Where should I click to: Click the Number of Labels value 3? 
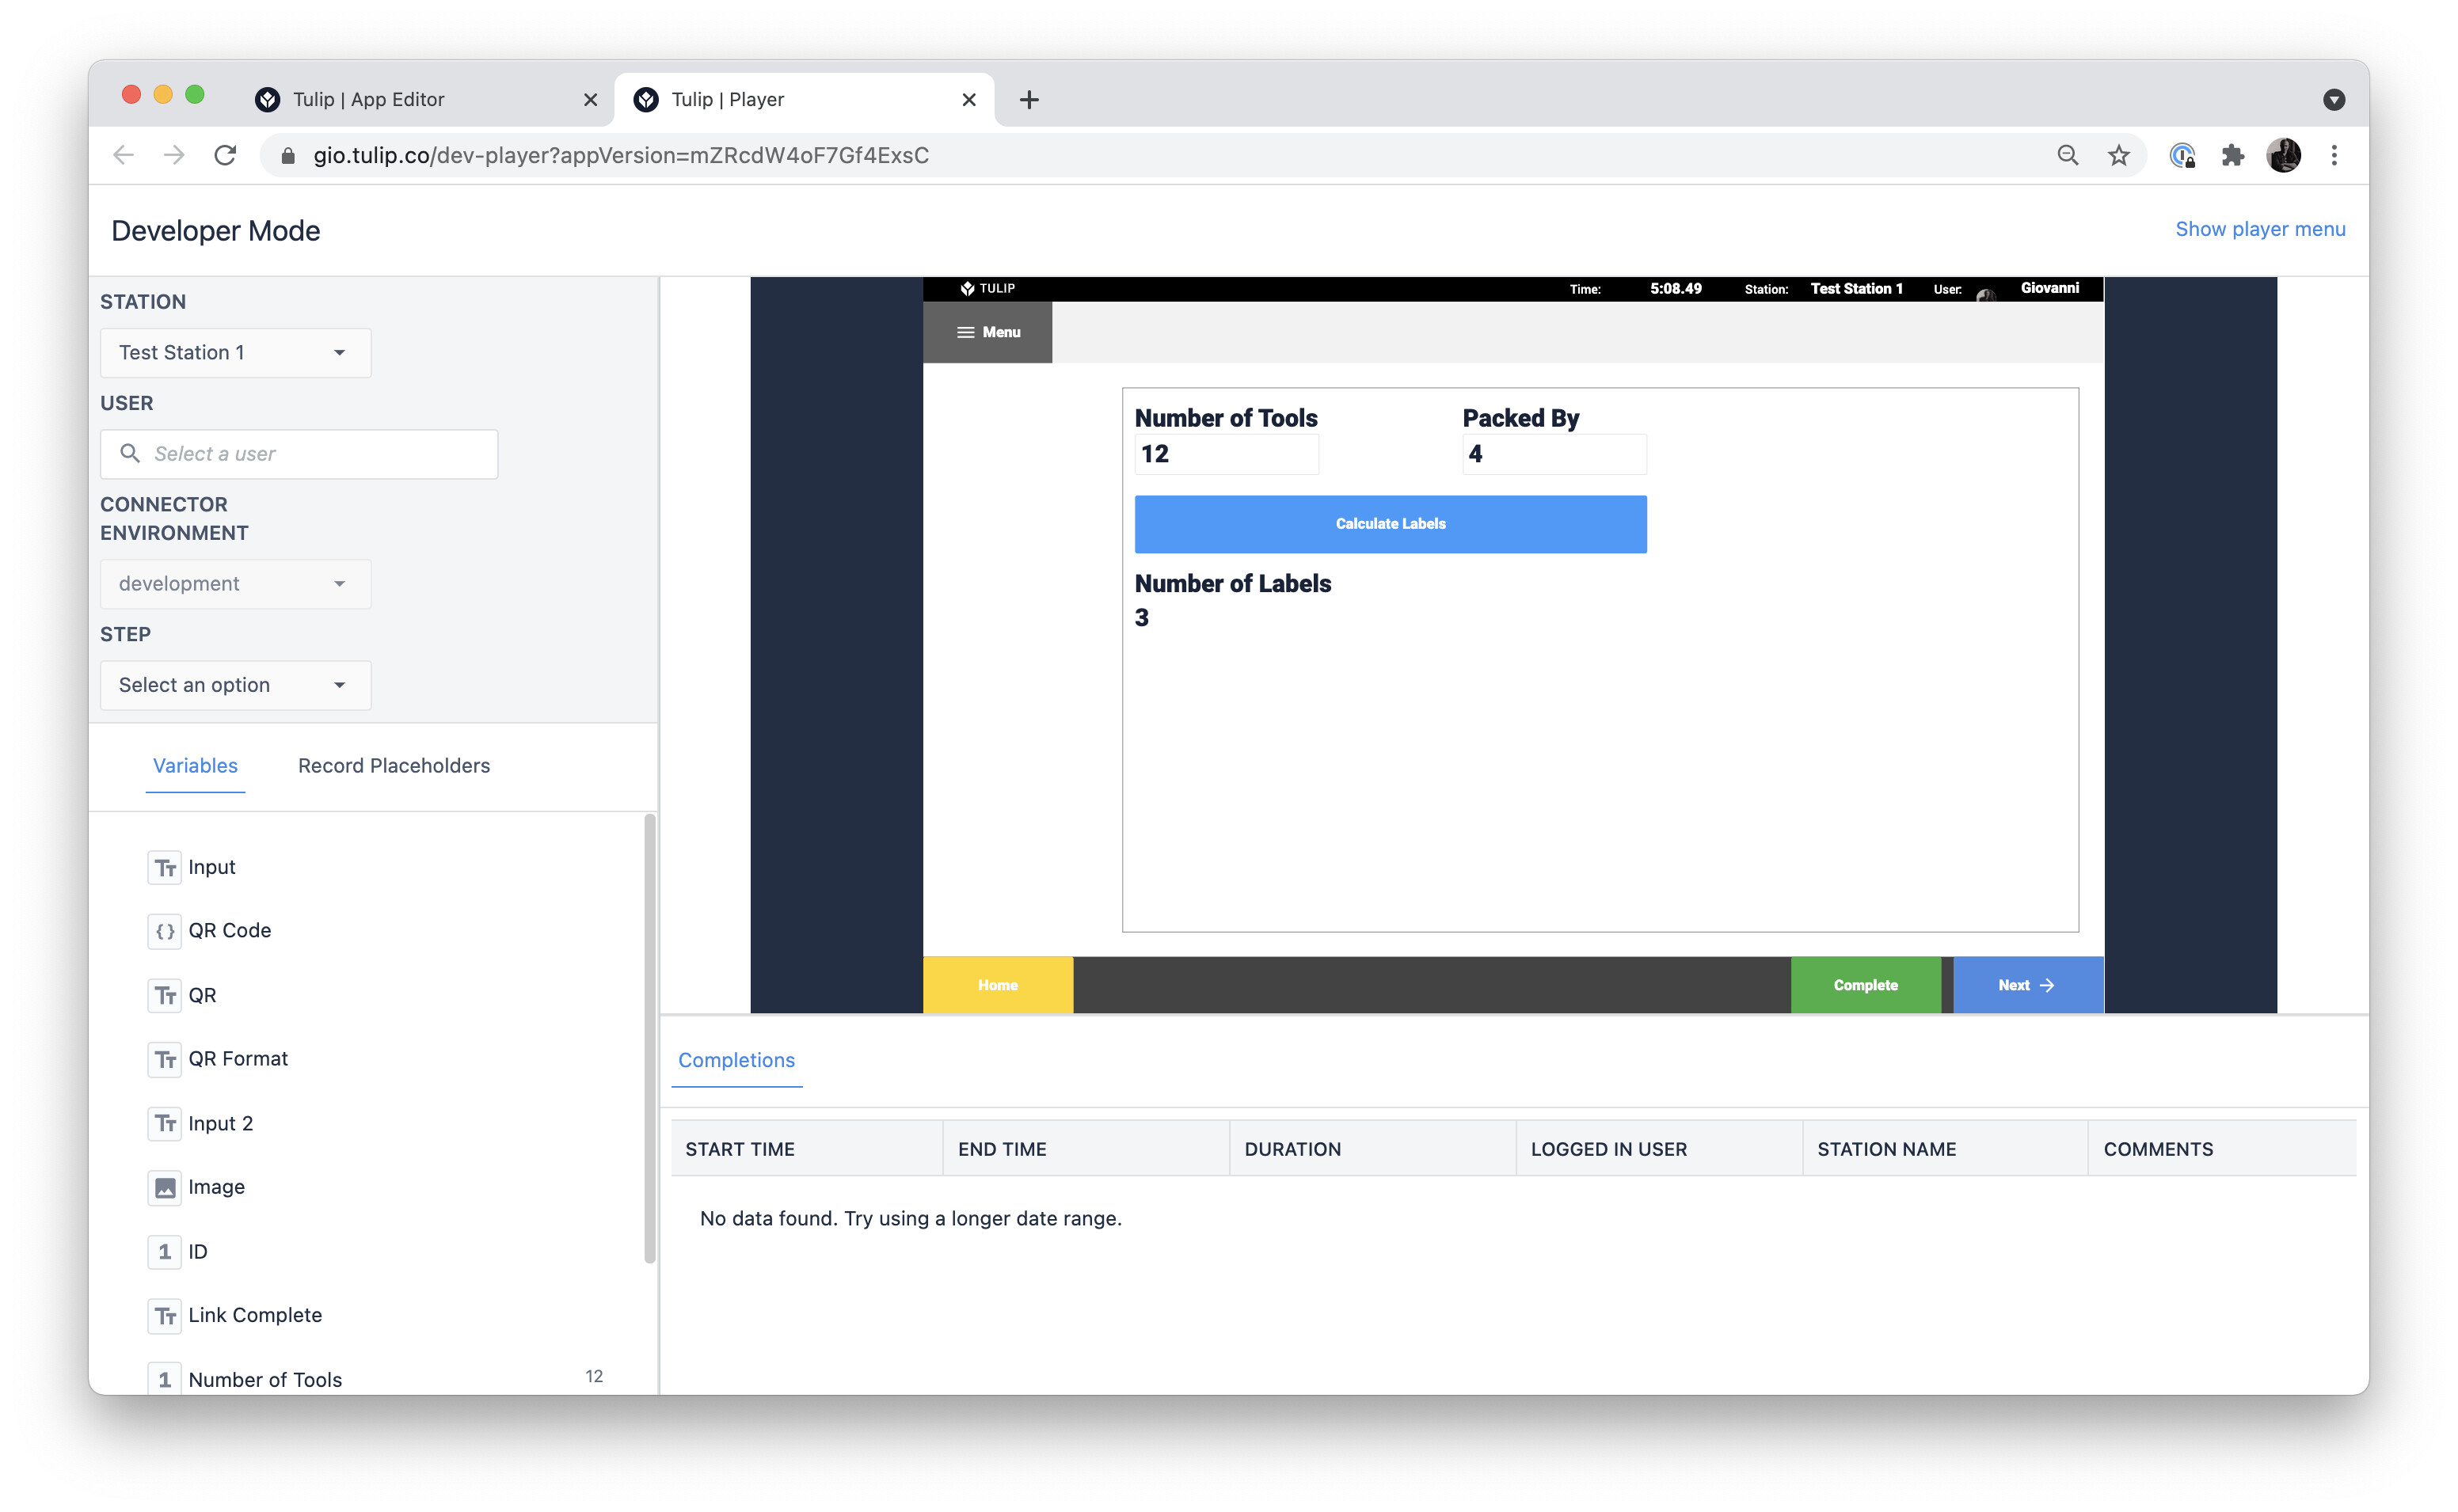1141,618
